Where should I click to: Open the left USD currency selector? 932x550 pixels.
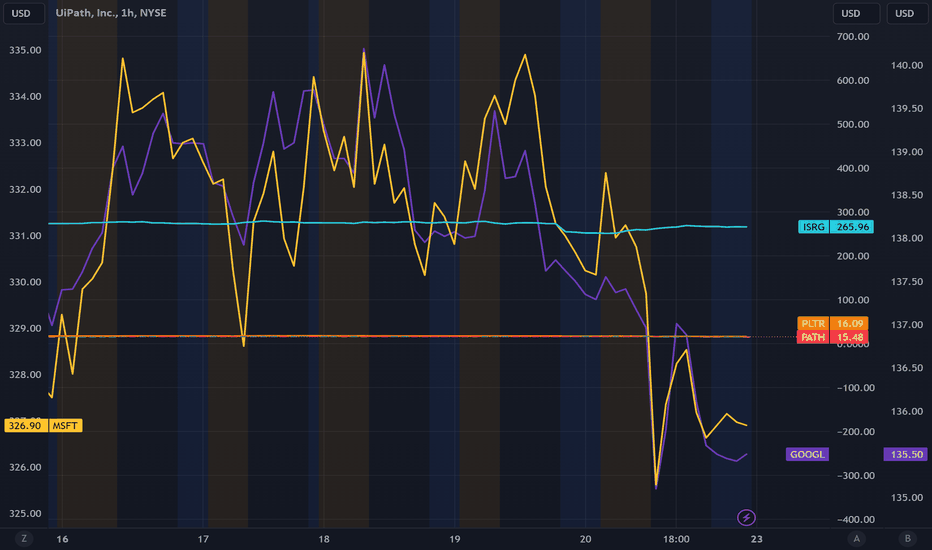(x=24, y=13)
